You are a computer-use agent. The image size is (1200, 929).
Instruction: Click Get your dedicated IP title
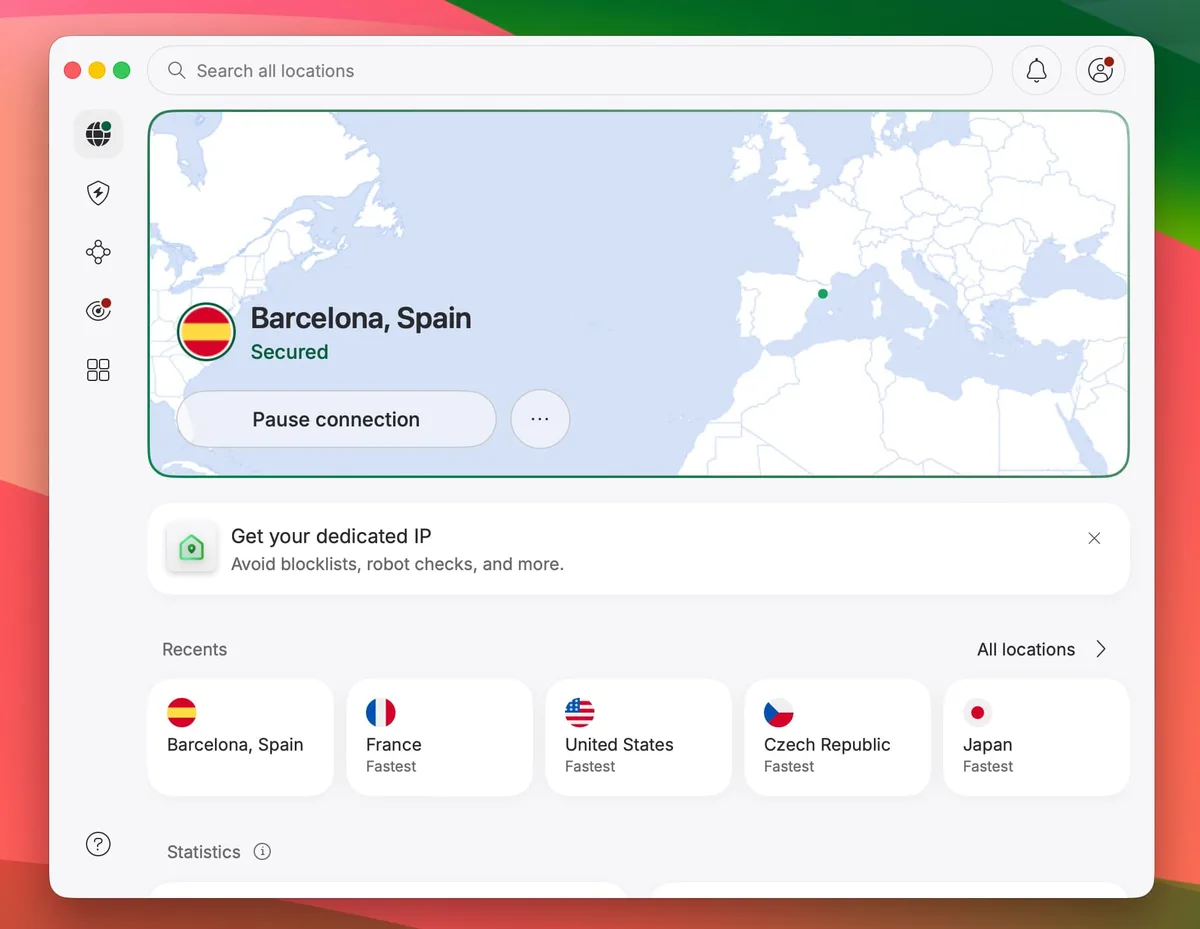(x=331, y=536)
